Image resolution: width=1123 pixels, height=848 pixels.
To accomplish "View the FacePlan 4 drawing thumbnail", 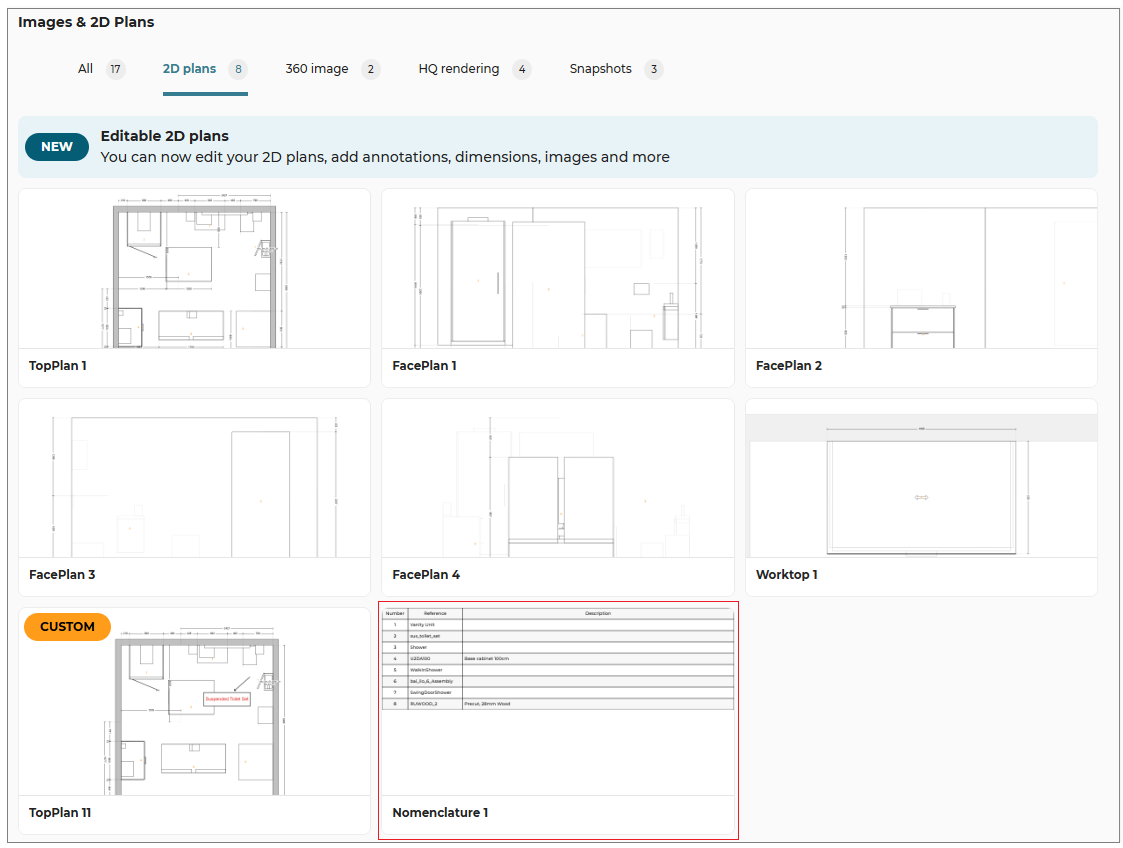I will pos(557,480).
